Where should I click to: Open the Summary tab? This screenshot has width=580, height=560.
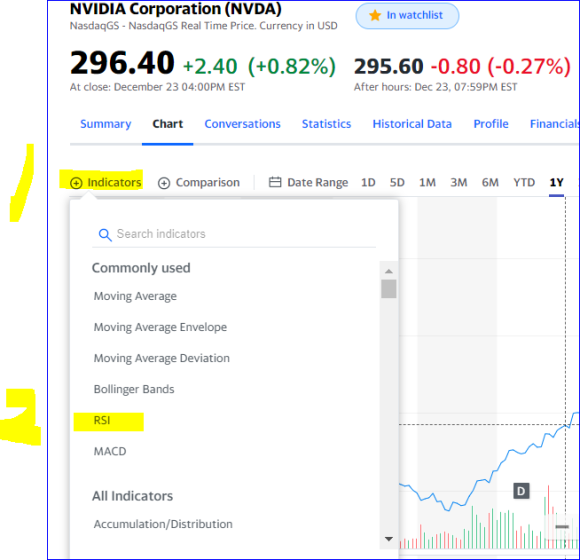coord(106,124)
